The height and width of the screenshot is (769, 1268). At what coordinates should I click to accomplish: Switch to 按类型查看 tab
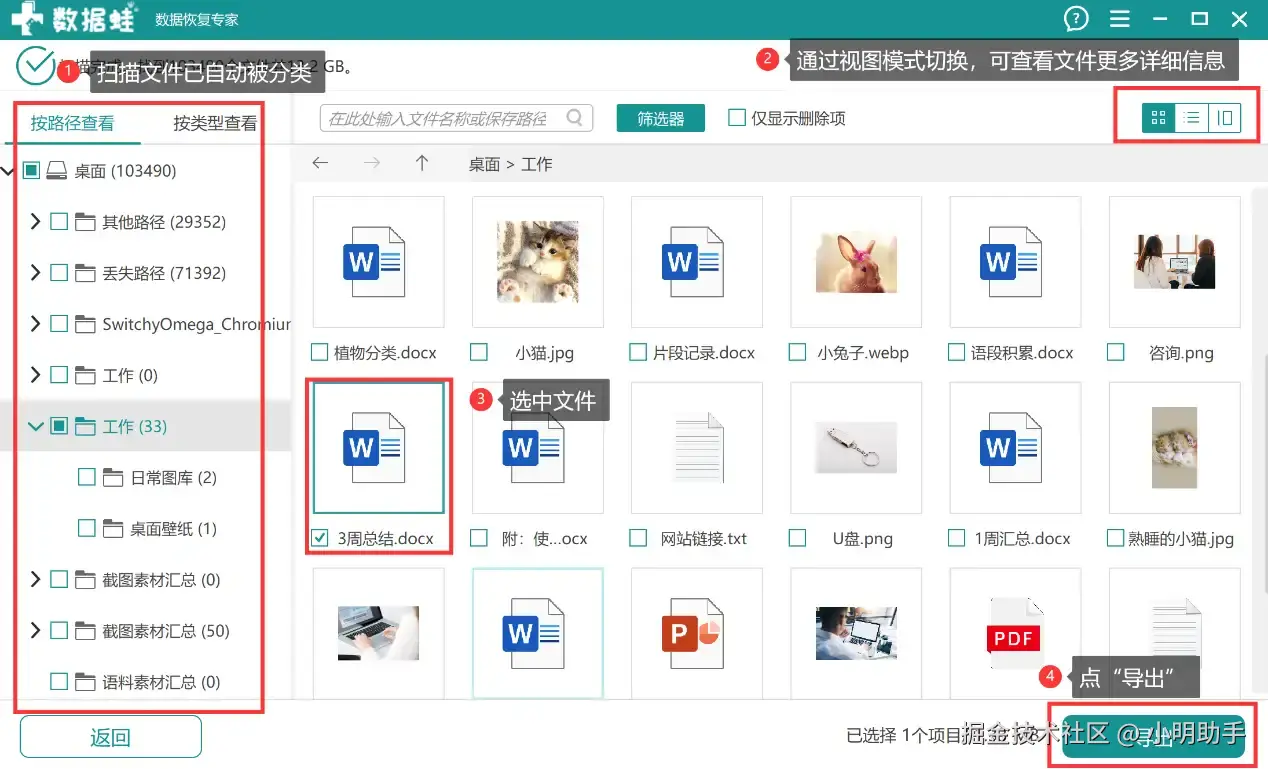pos(215,123)
